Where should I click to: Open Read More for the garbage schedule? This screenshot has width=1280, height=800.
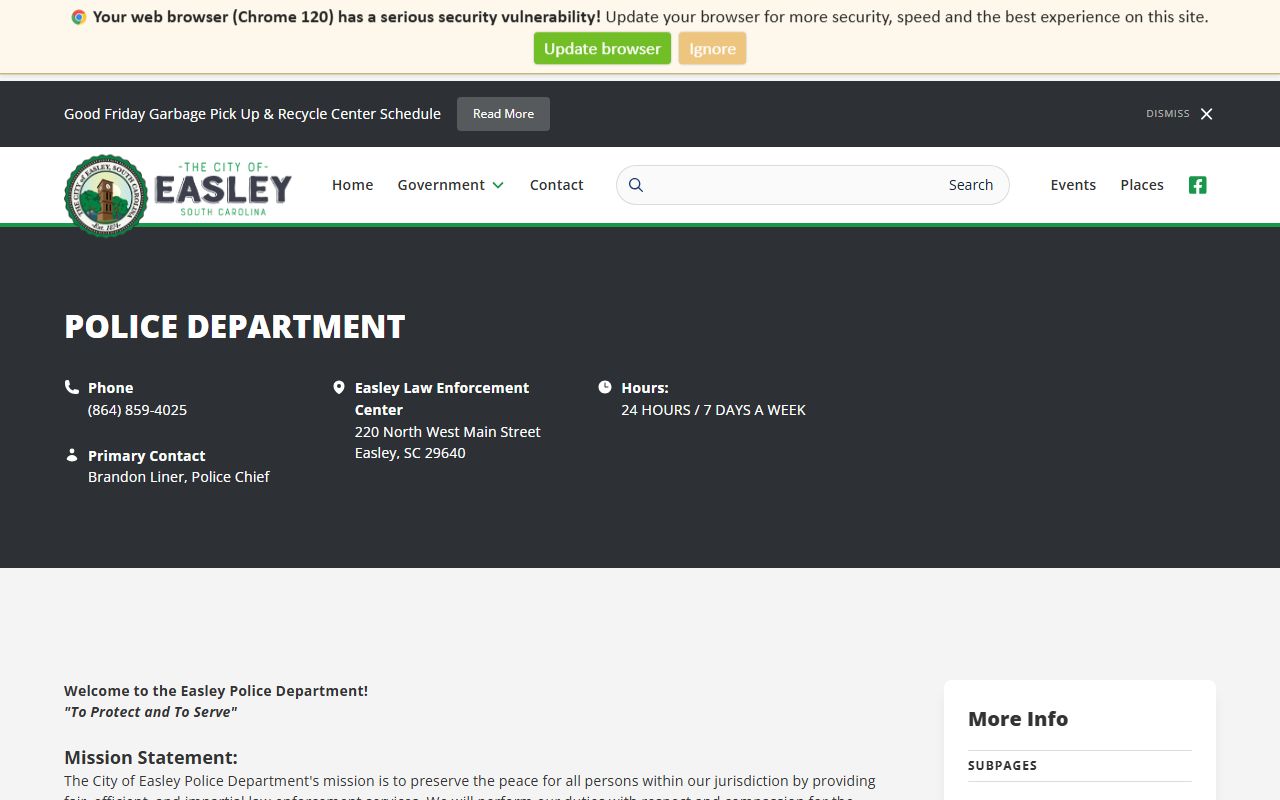pos(503,114)
